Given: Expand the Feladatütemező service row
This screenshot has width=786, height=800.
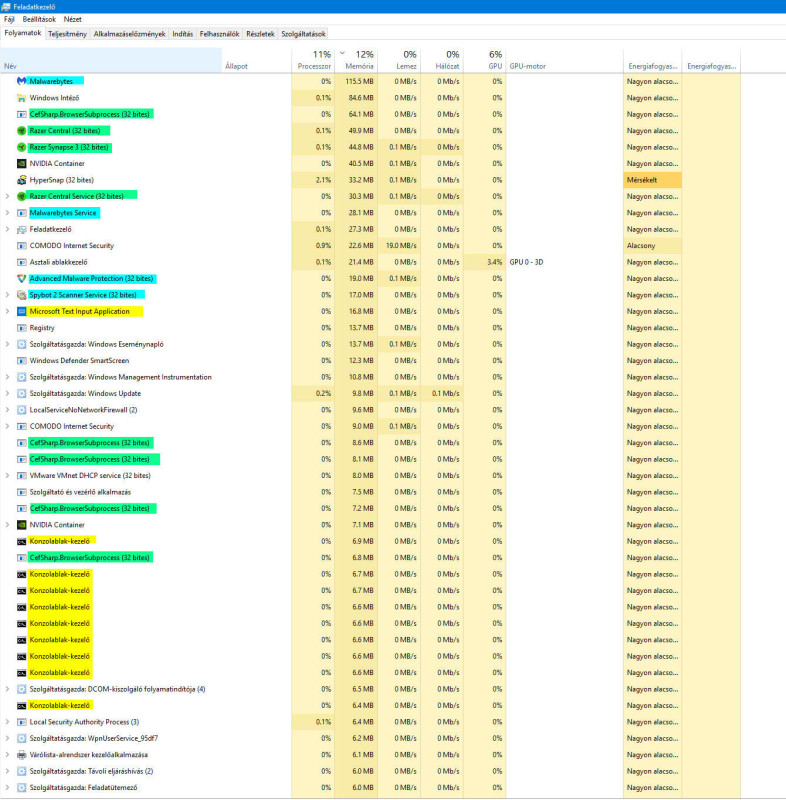Looking at the screenshot, I should [7, 787].
